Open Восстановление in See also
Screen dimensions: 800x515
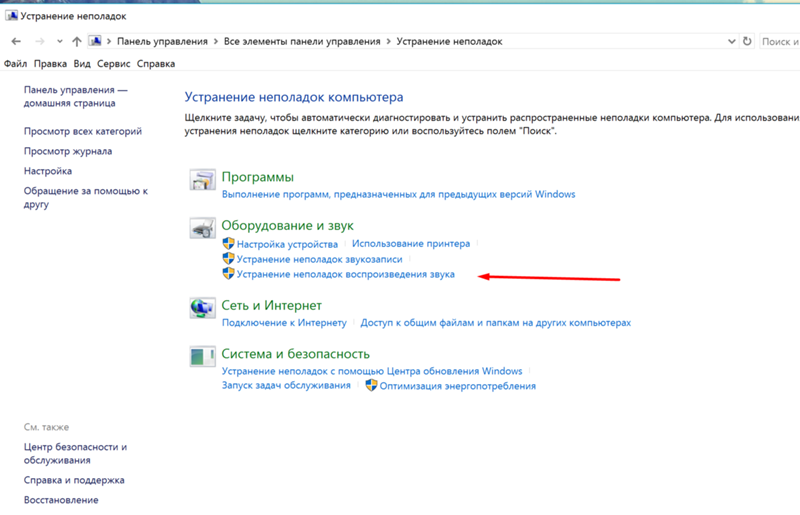(61, 500)
